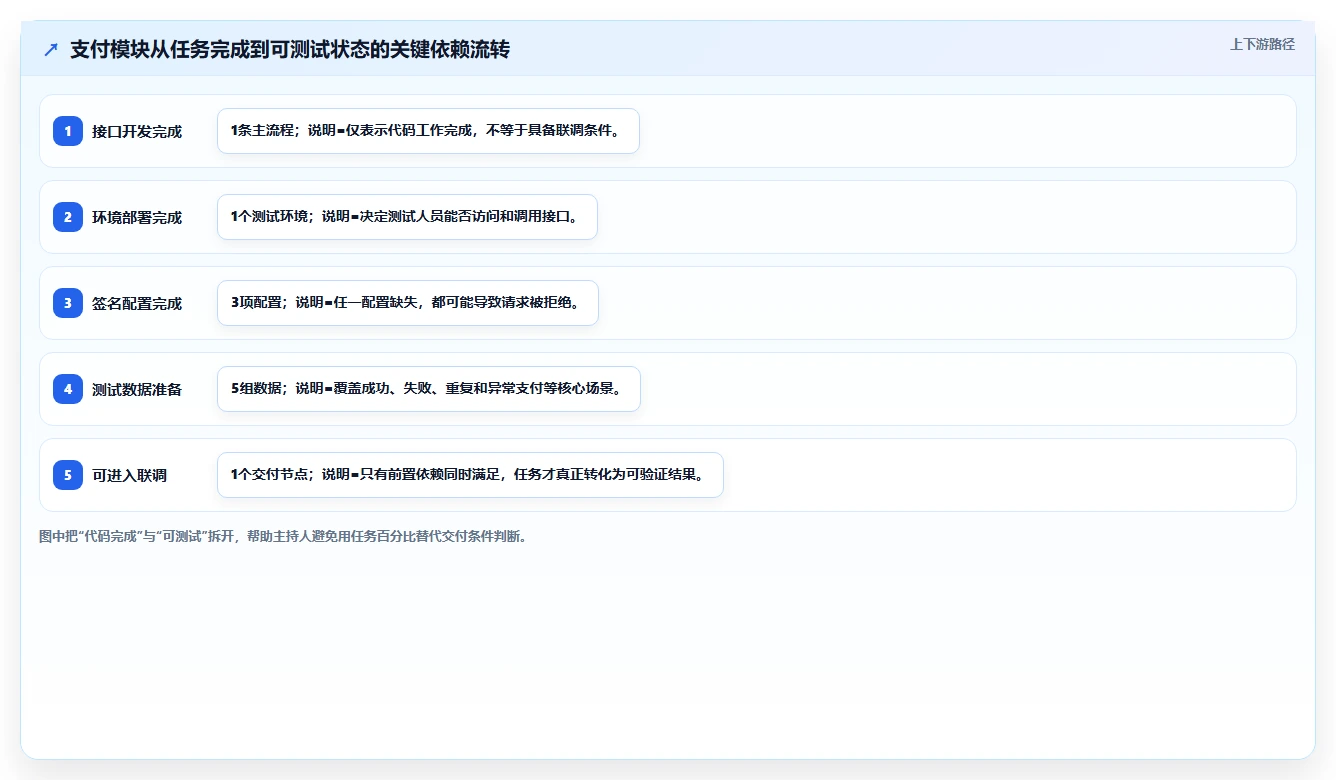Click the 1个测试环境 description box
This screenshot has width=1336, height=780.
pyautogui.click(x=407, y=217)
